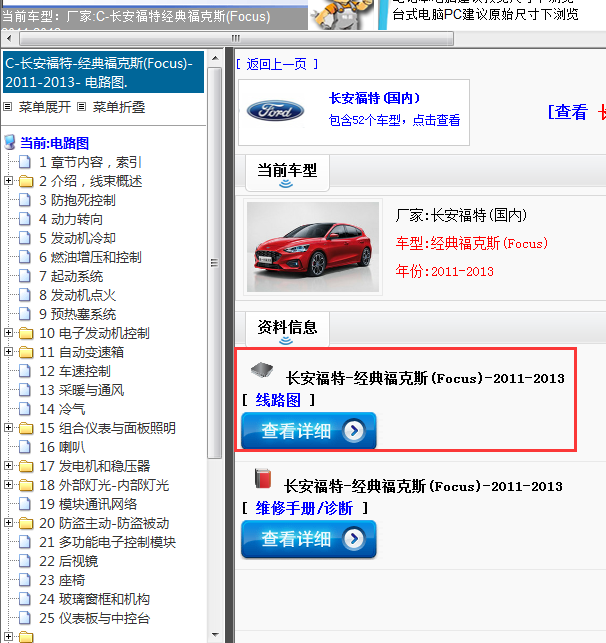Expand the 11 自动变速箱 node

(x=8, y=351)
